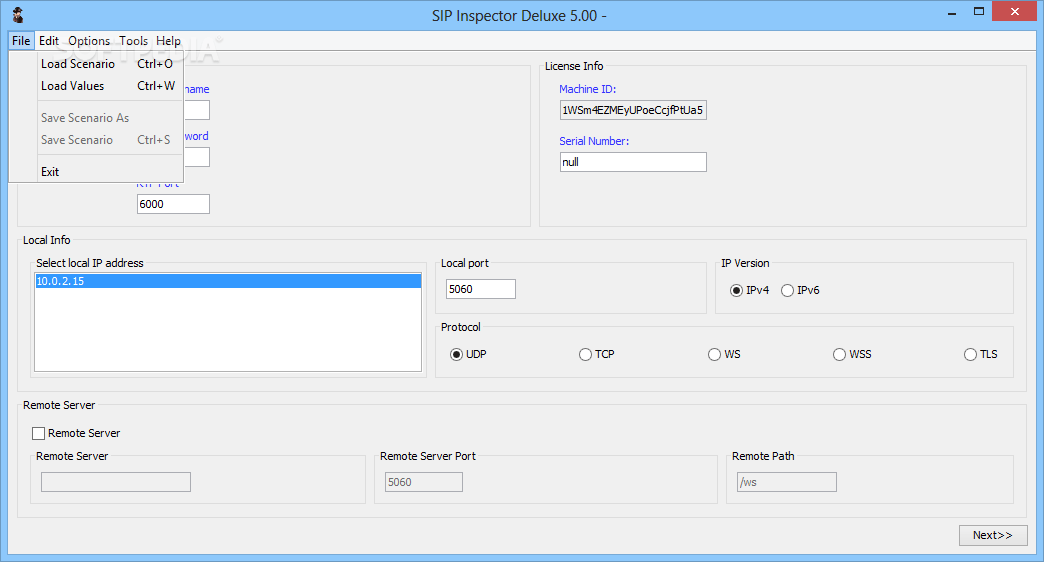Select UDP protocol
Screen dimensions: 1044x562
tap(456, 354)
